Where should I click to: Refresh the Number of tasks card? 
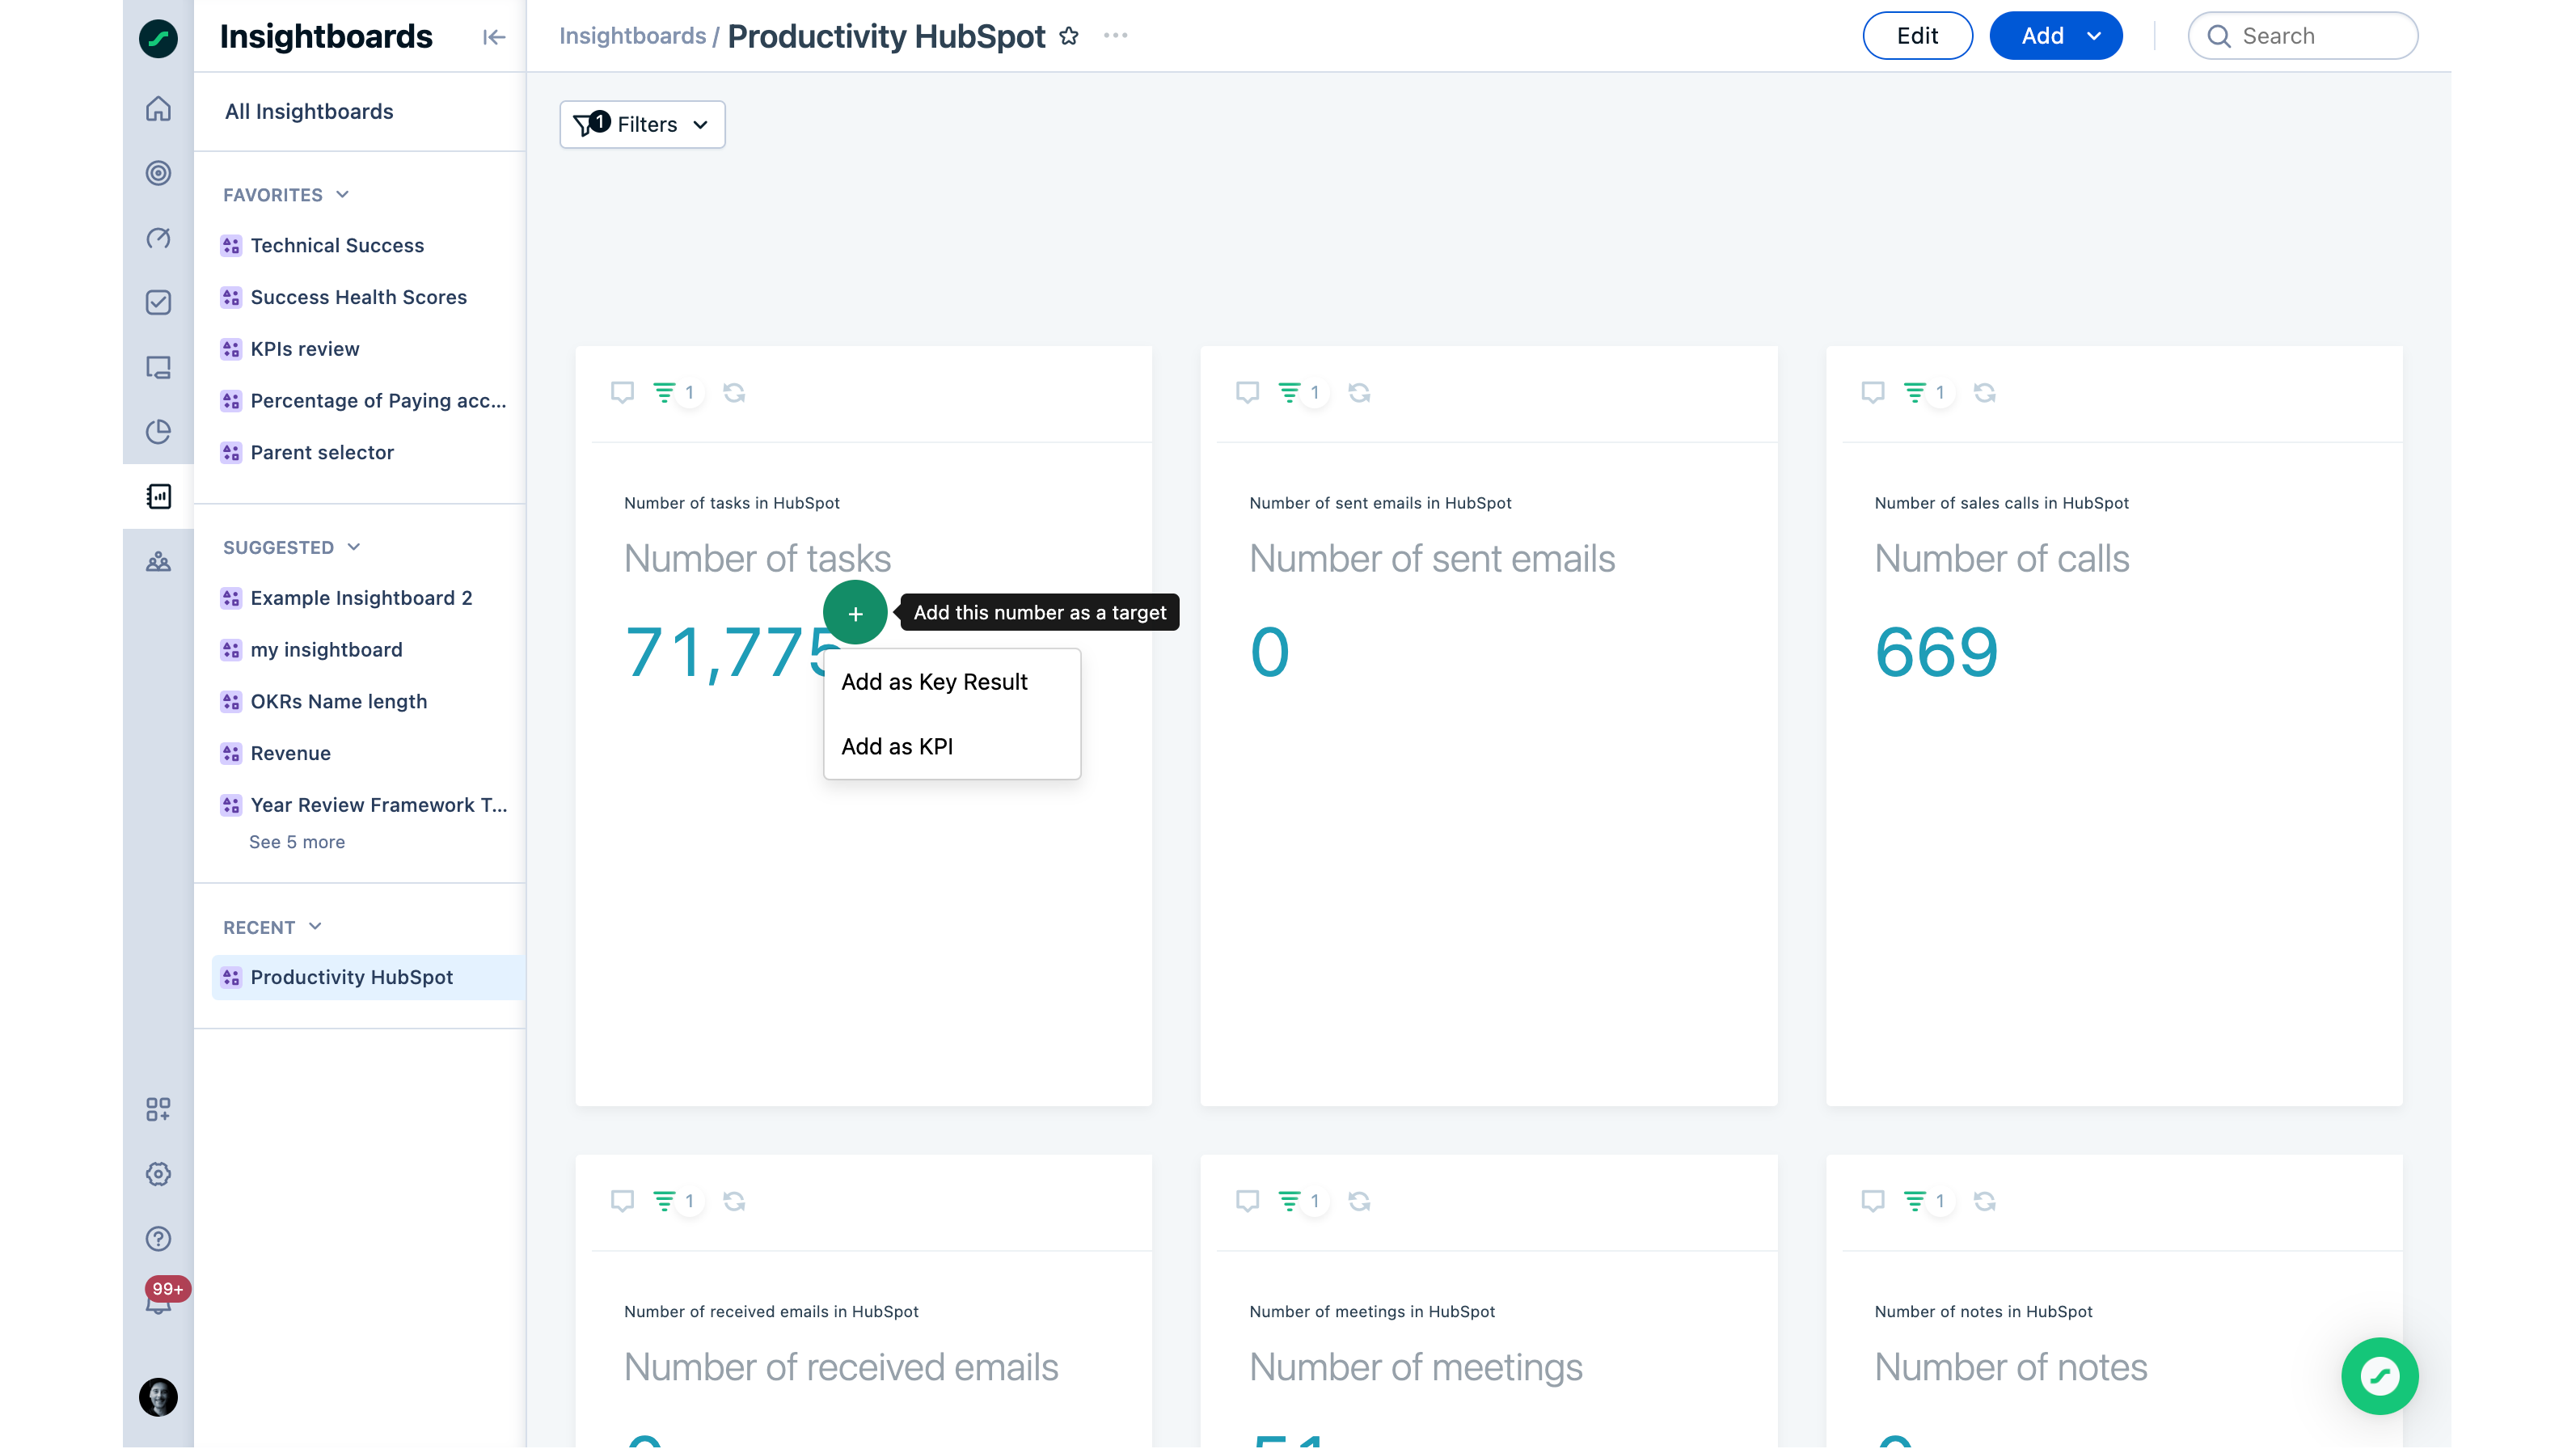click(x=735, y=392)
